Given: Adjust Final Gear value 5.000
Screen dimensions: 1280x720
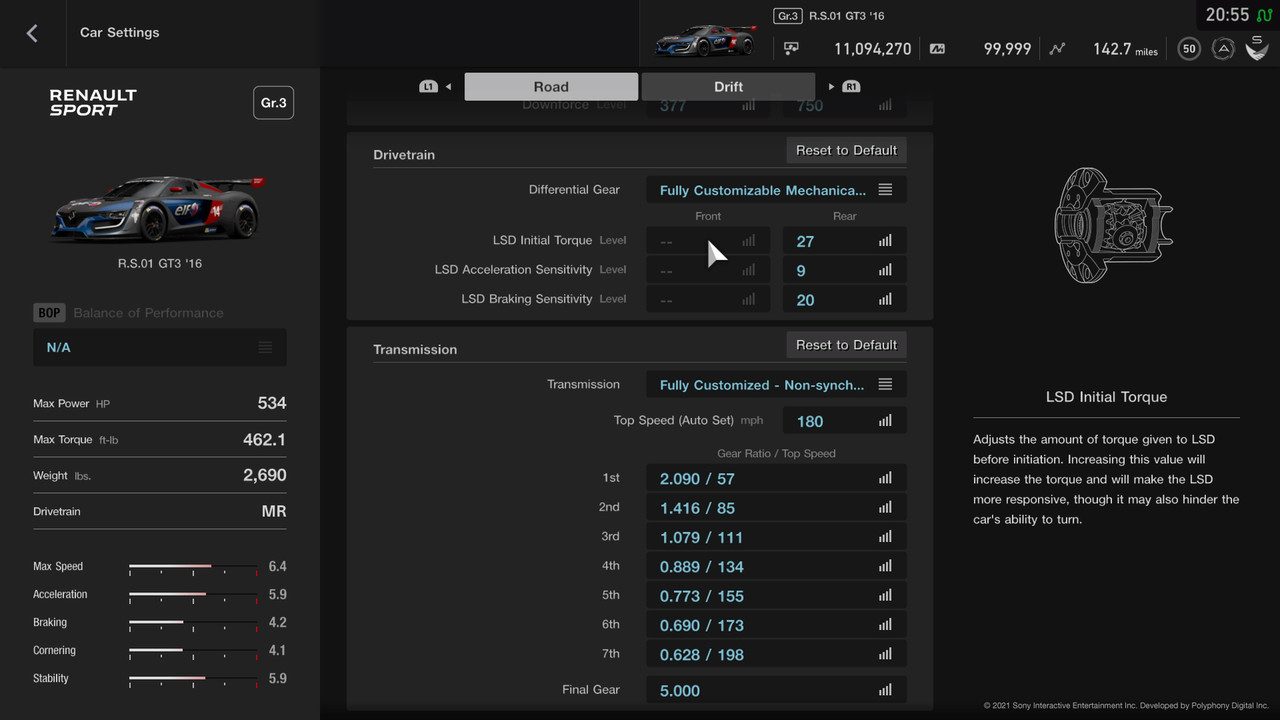Looking at the screenshot, I should tap(776, 690).
